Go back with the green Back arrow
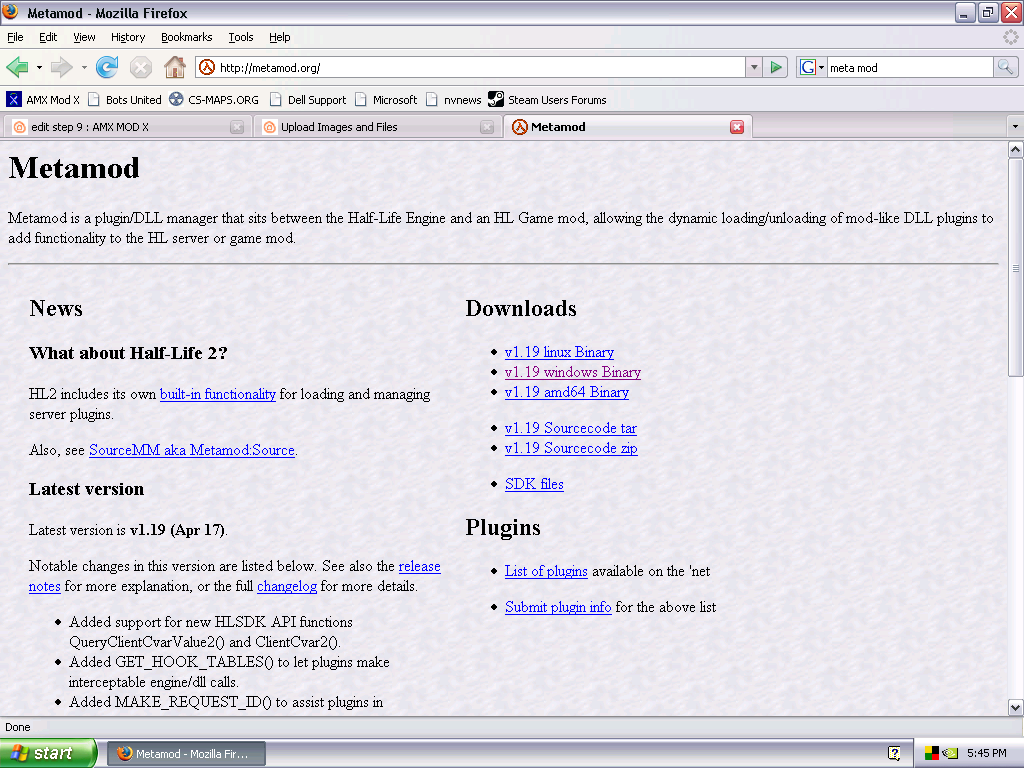The height and width of the screenshot is (768, 1024). point(17,67)
